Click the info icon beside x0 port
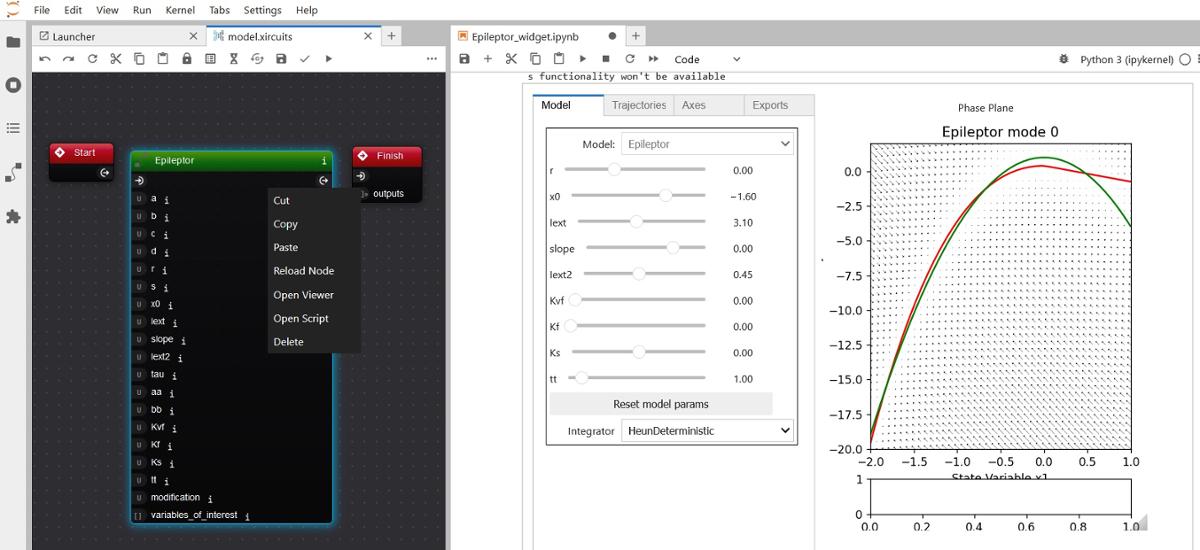The width and height of the screenshot is (1200, 550). coord(170,305)
